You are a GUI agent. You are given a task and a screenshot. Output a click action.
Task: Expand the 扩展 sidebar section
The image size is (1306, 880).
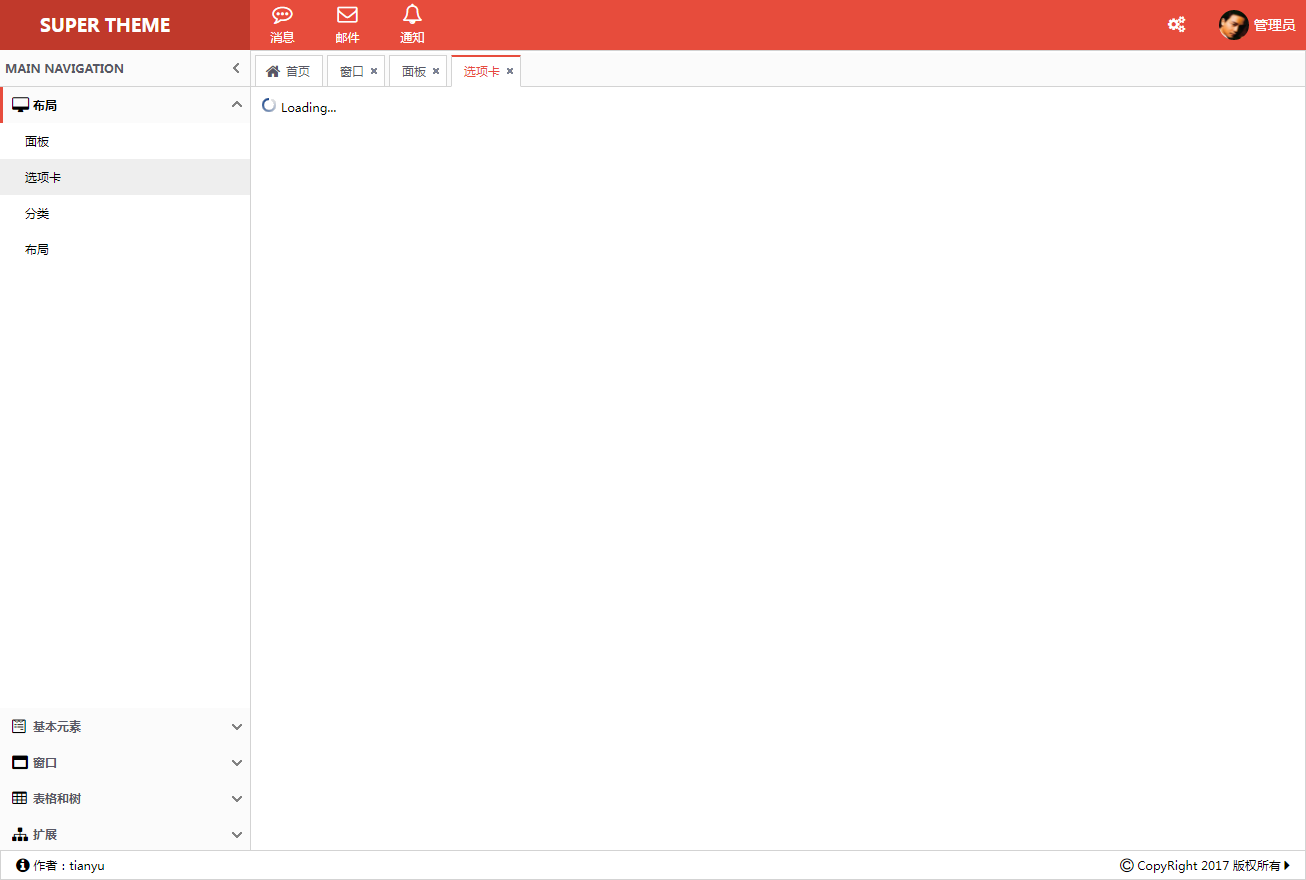(x=237, y=835)
